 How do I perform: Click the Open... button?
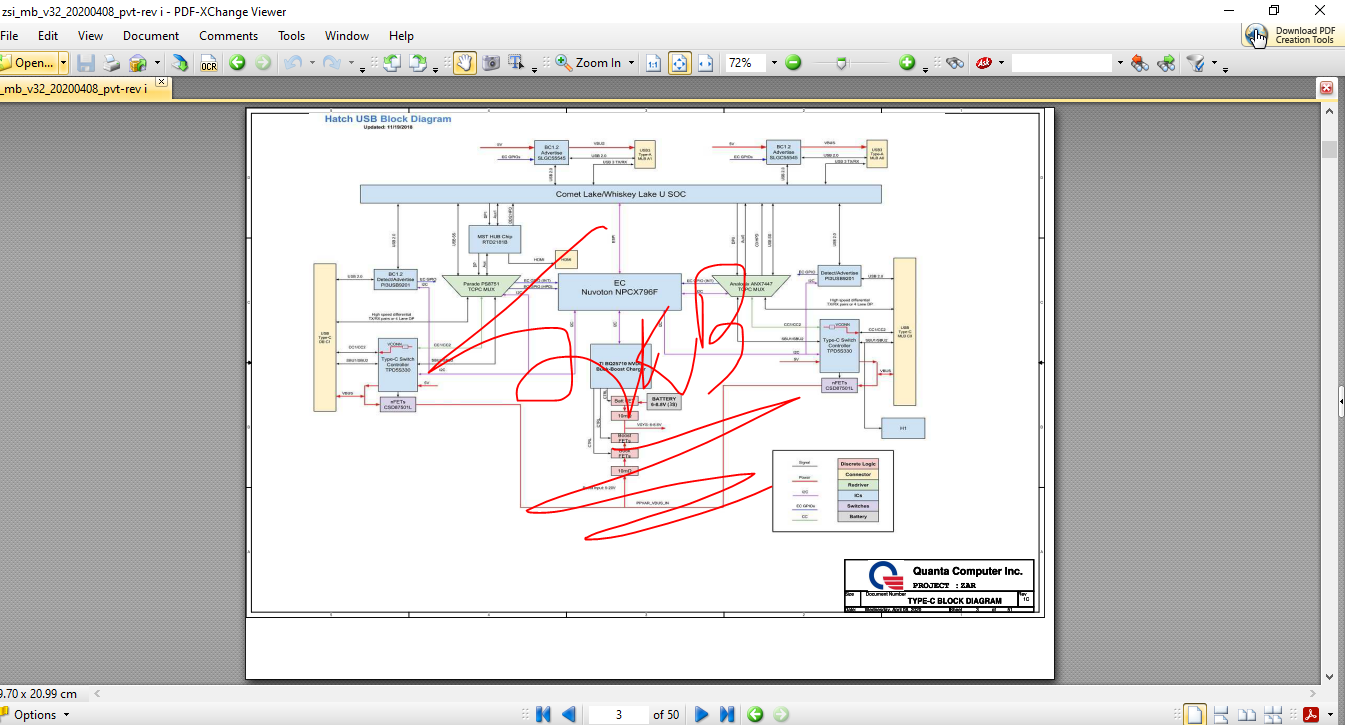click(x=28, y=63)
